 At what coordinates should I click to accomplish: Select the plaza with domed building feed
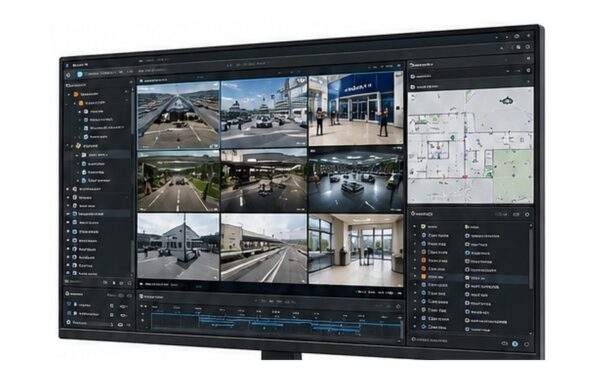click(264, 113)
